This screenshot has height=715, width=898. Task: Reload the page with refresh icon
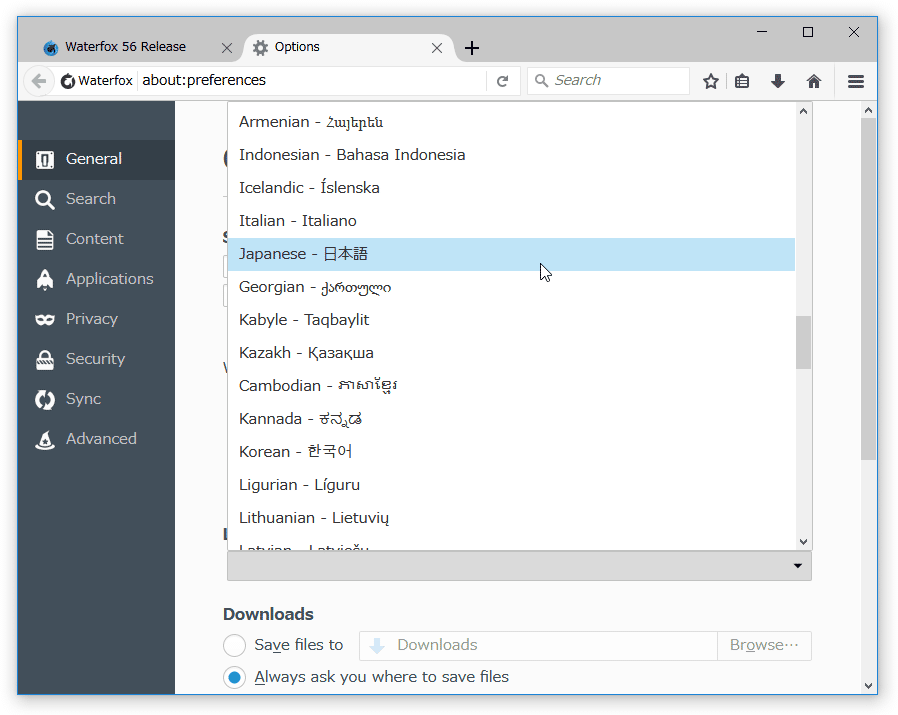tap(502, 81)
